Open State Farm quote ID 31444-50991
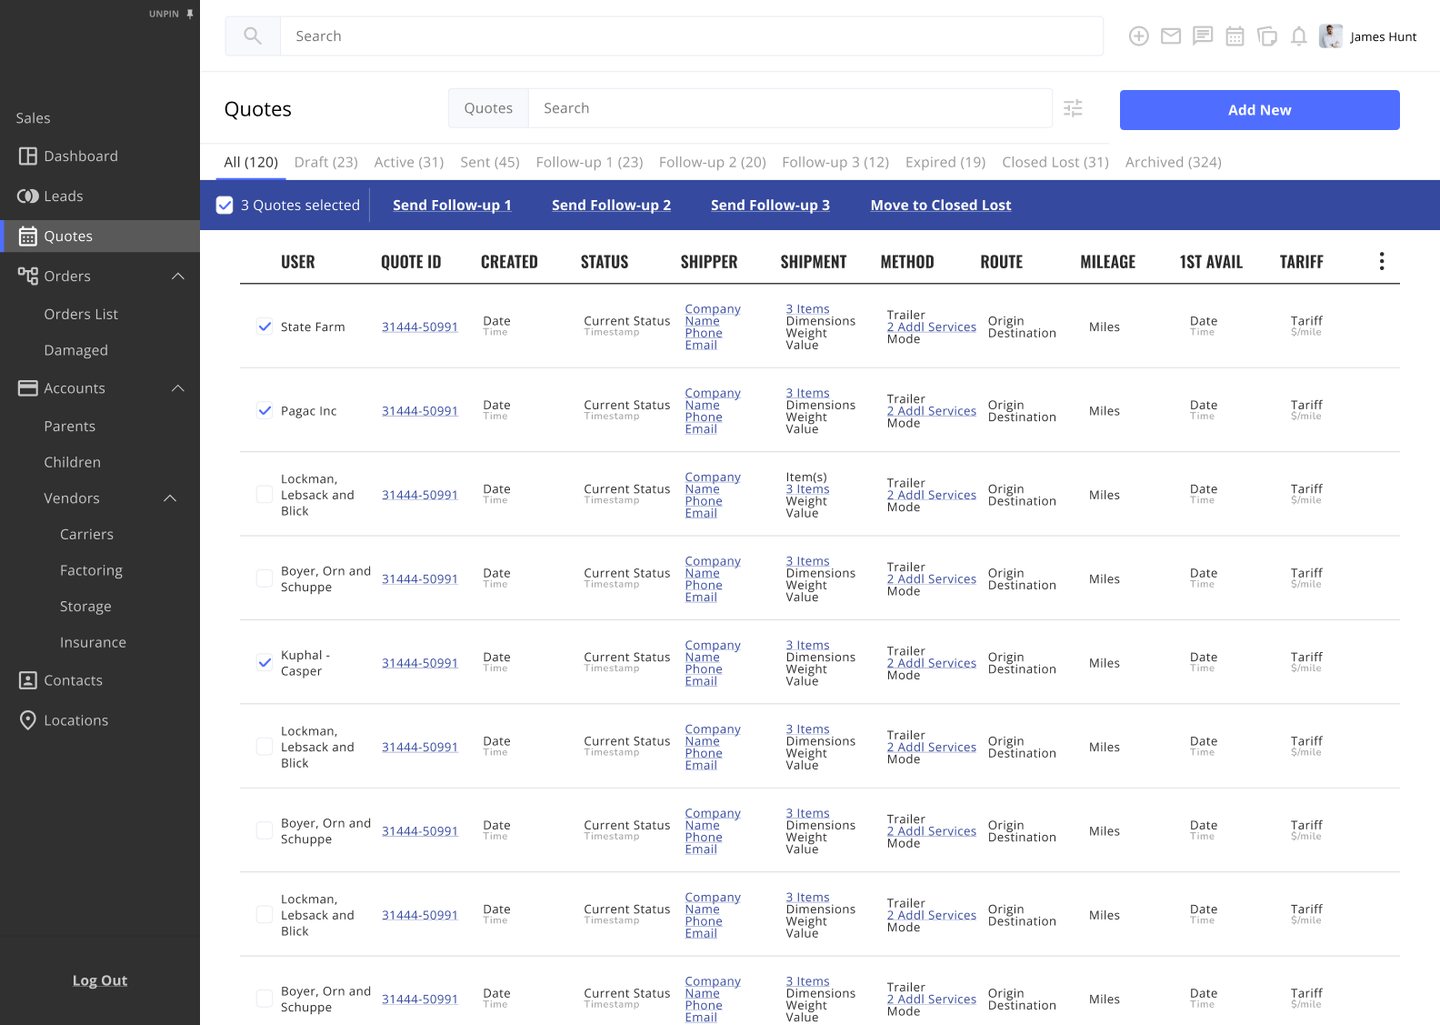 click(420, 327)
